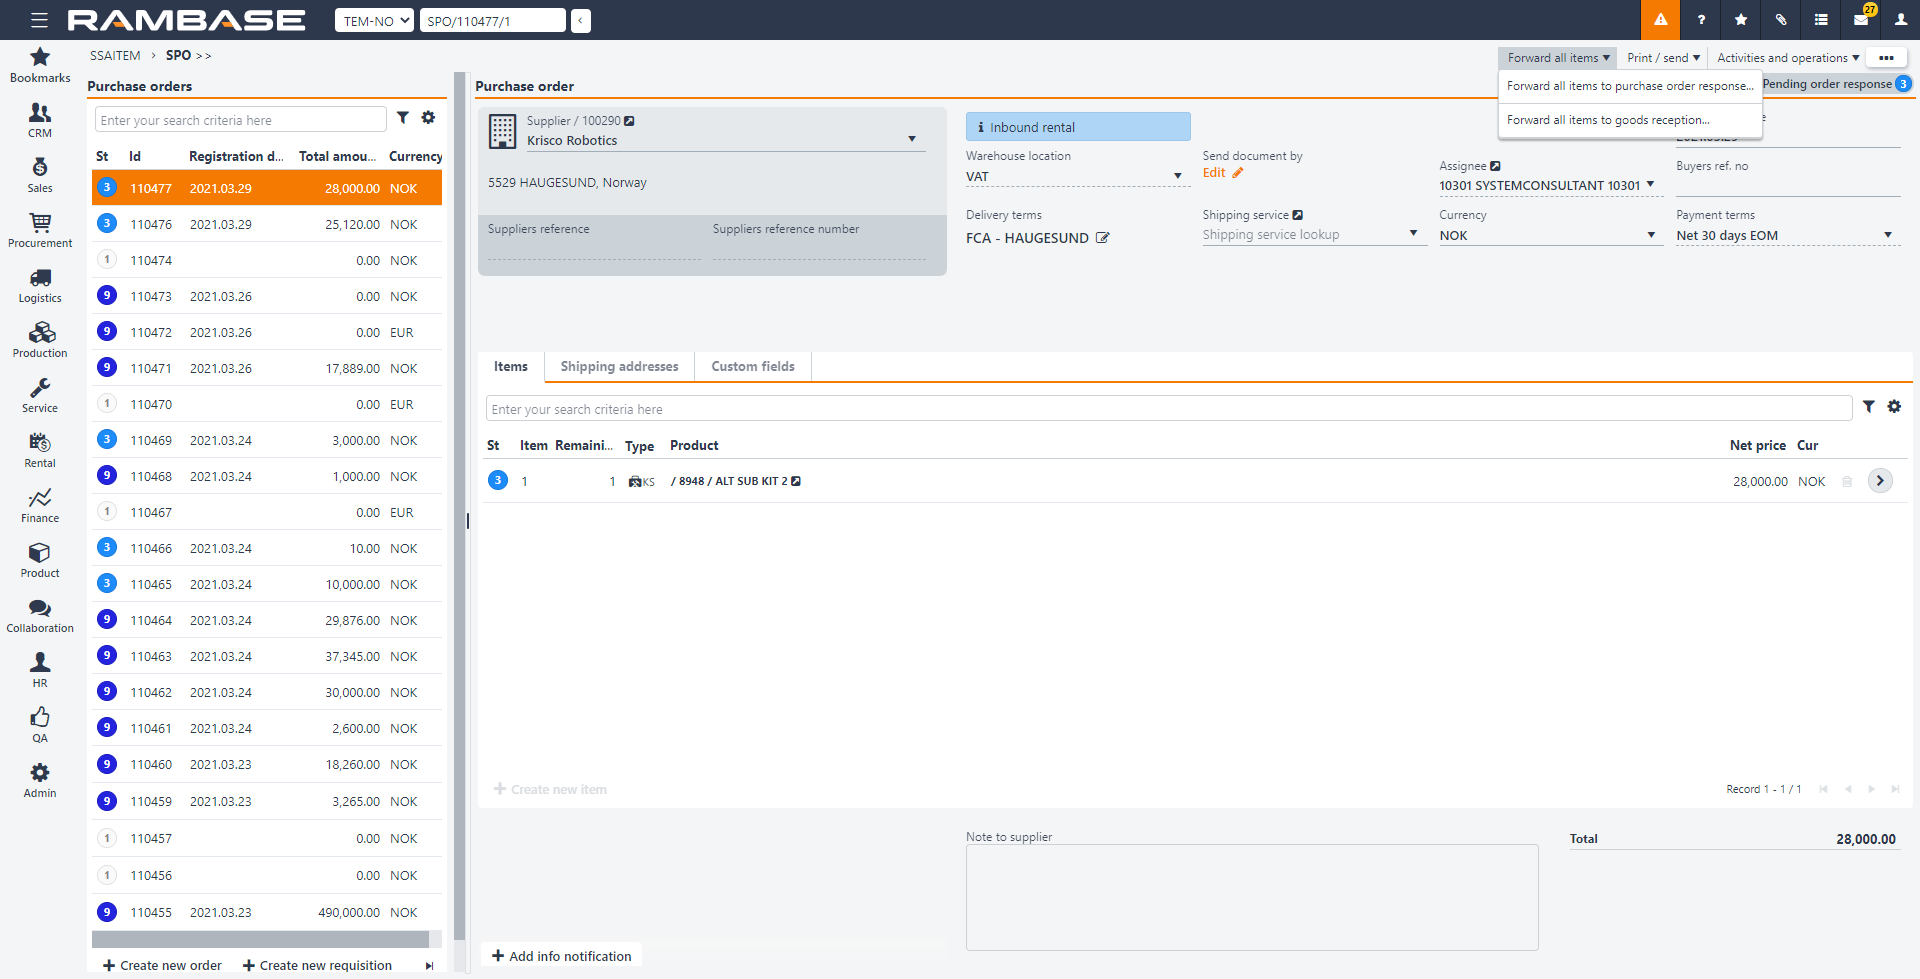The image size is (1920, 979).
Task: Click filter icon in Purchase orders list
Action: (403, 118)
